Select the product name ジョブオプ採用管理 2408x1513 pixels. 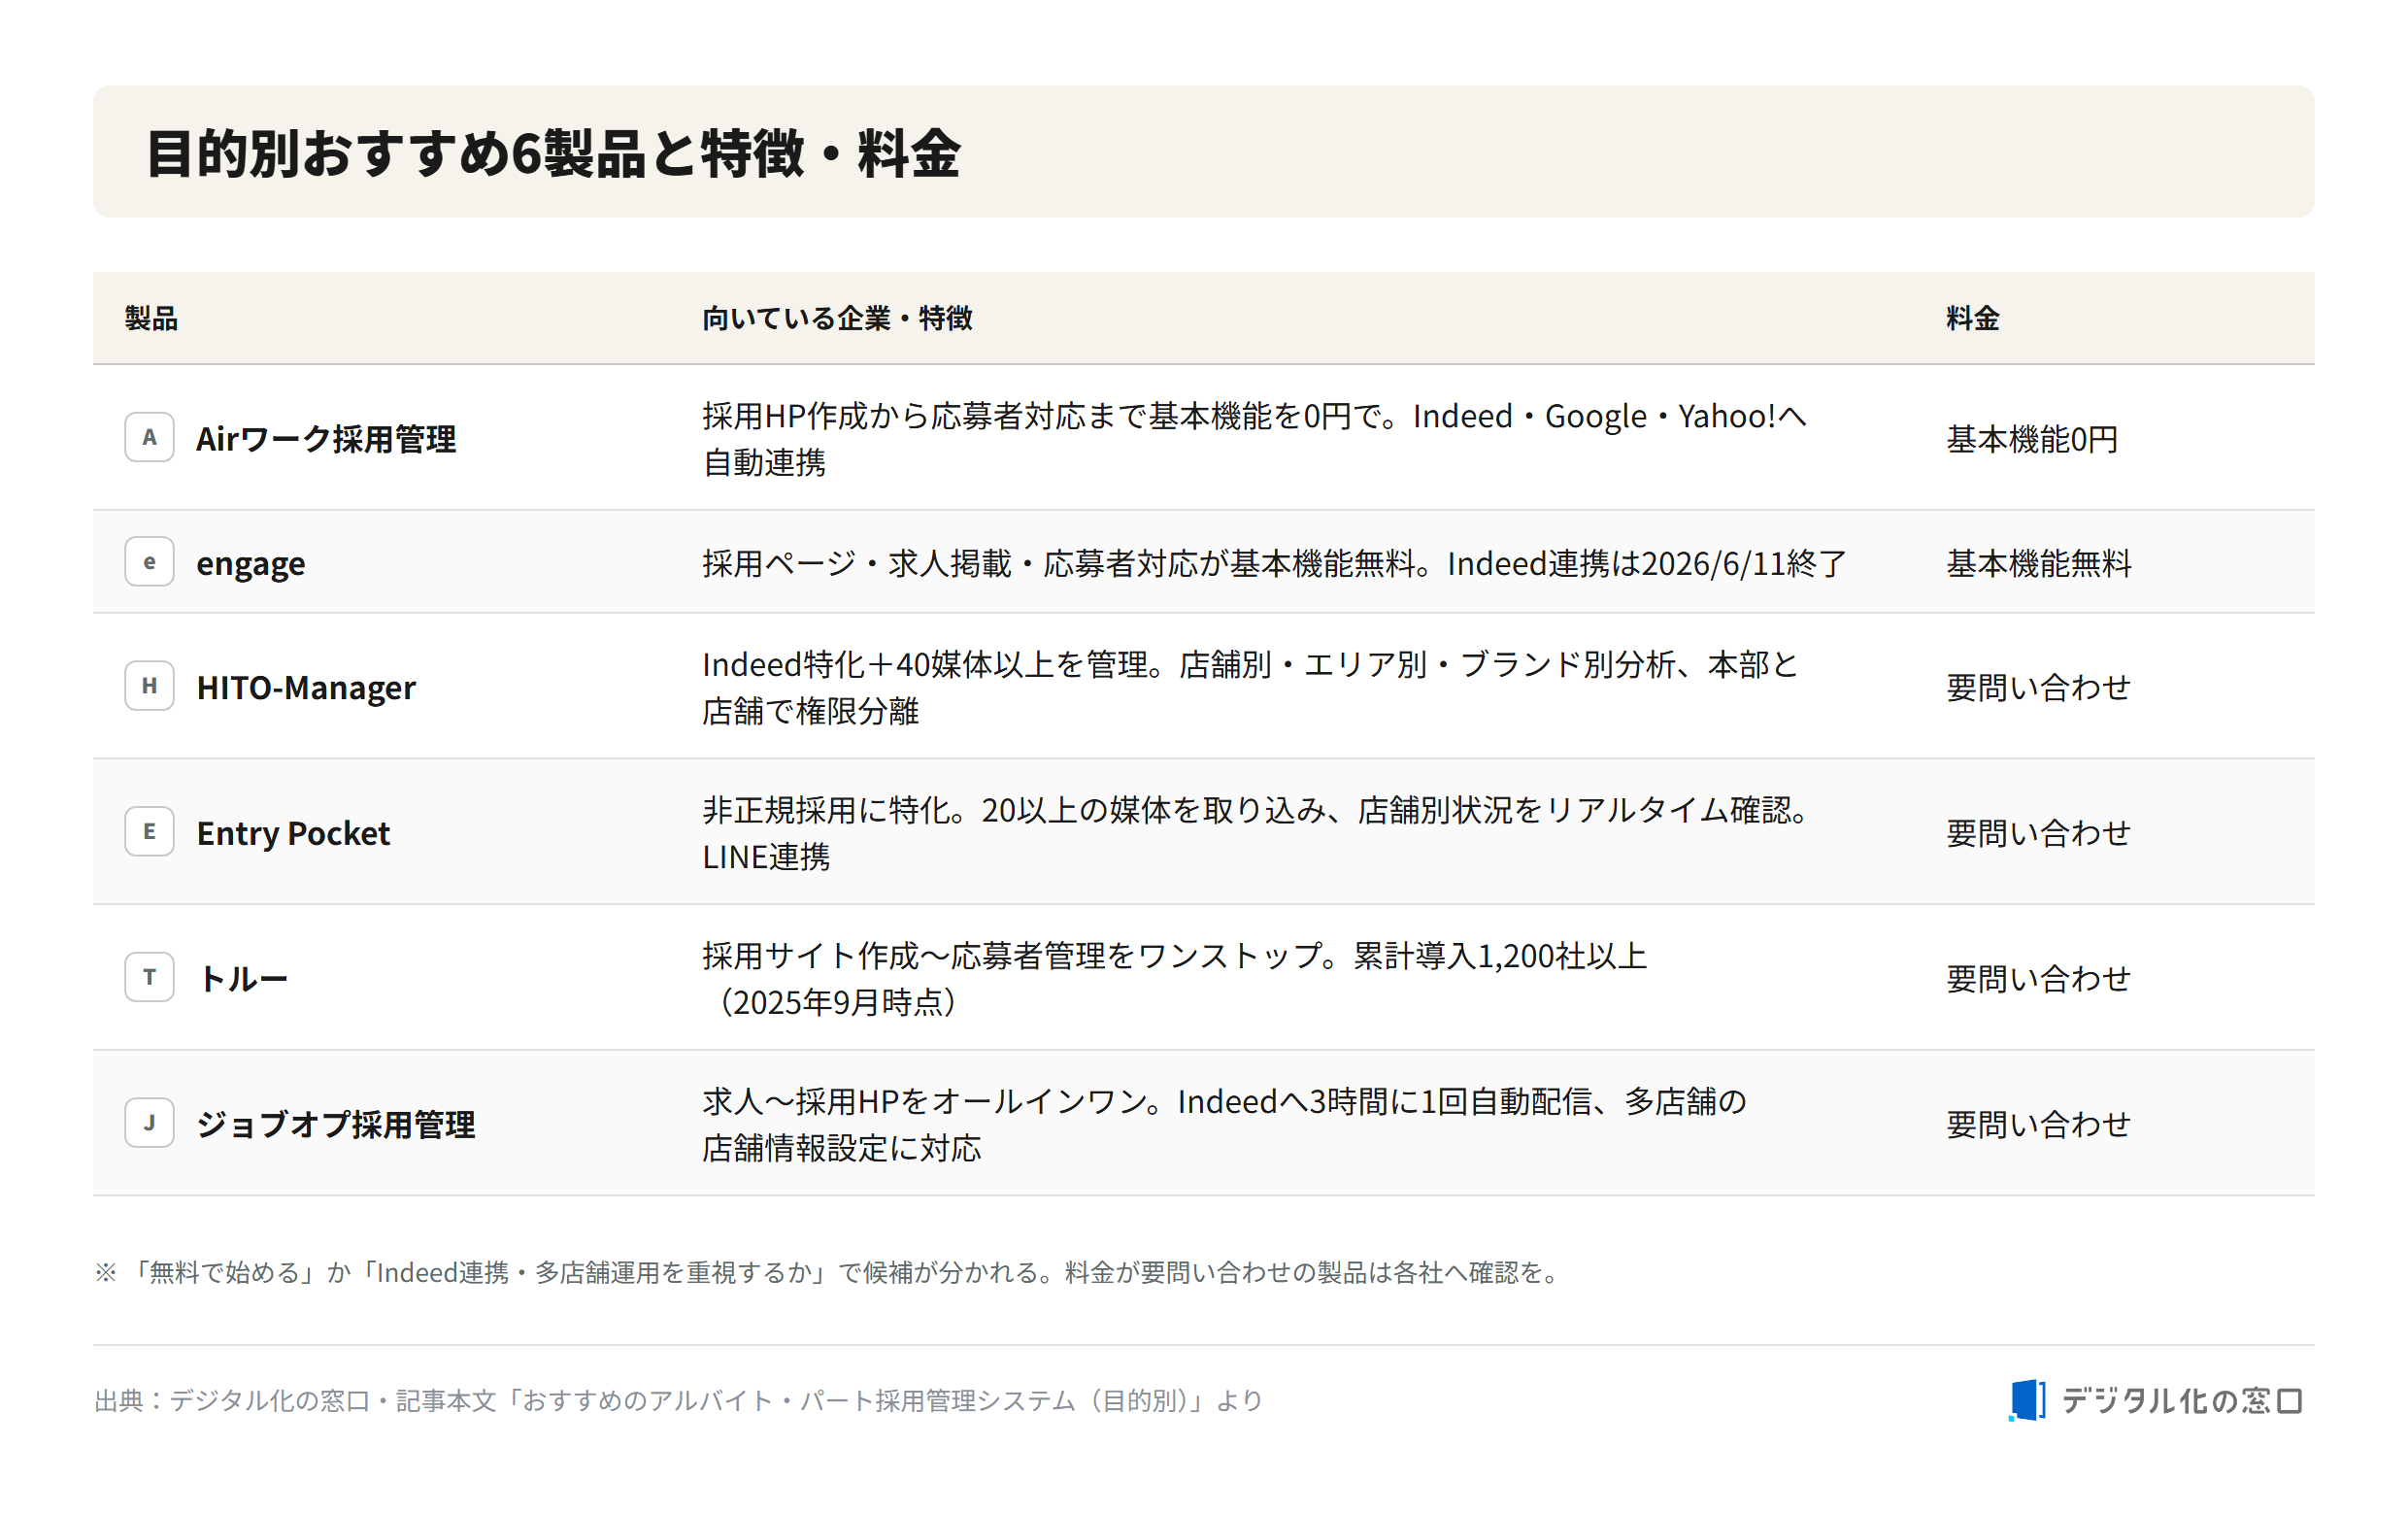click(335, 1124)
